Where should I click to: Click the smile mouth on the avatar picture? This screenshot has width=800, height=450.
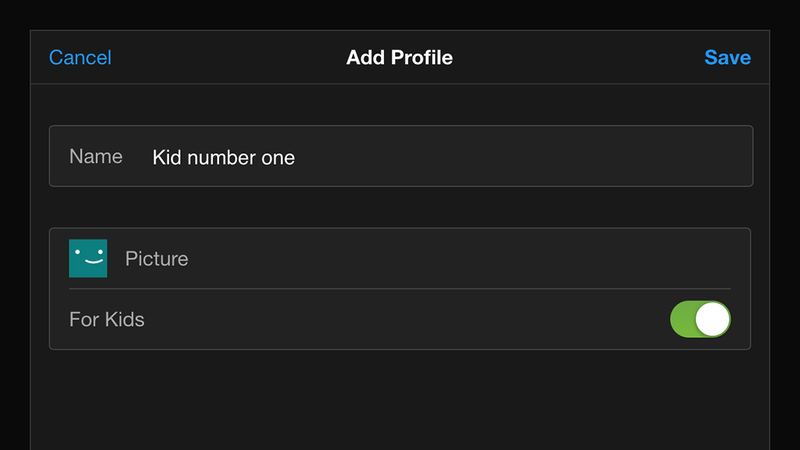94,261
